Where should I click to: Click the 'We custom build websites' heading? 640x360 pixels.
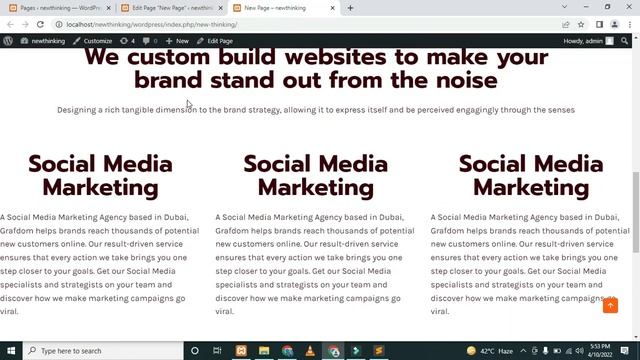(x=316, y=69)
